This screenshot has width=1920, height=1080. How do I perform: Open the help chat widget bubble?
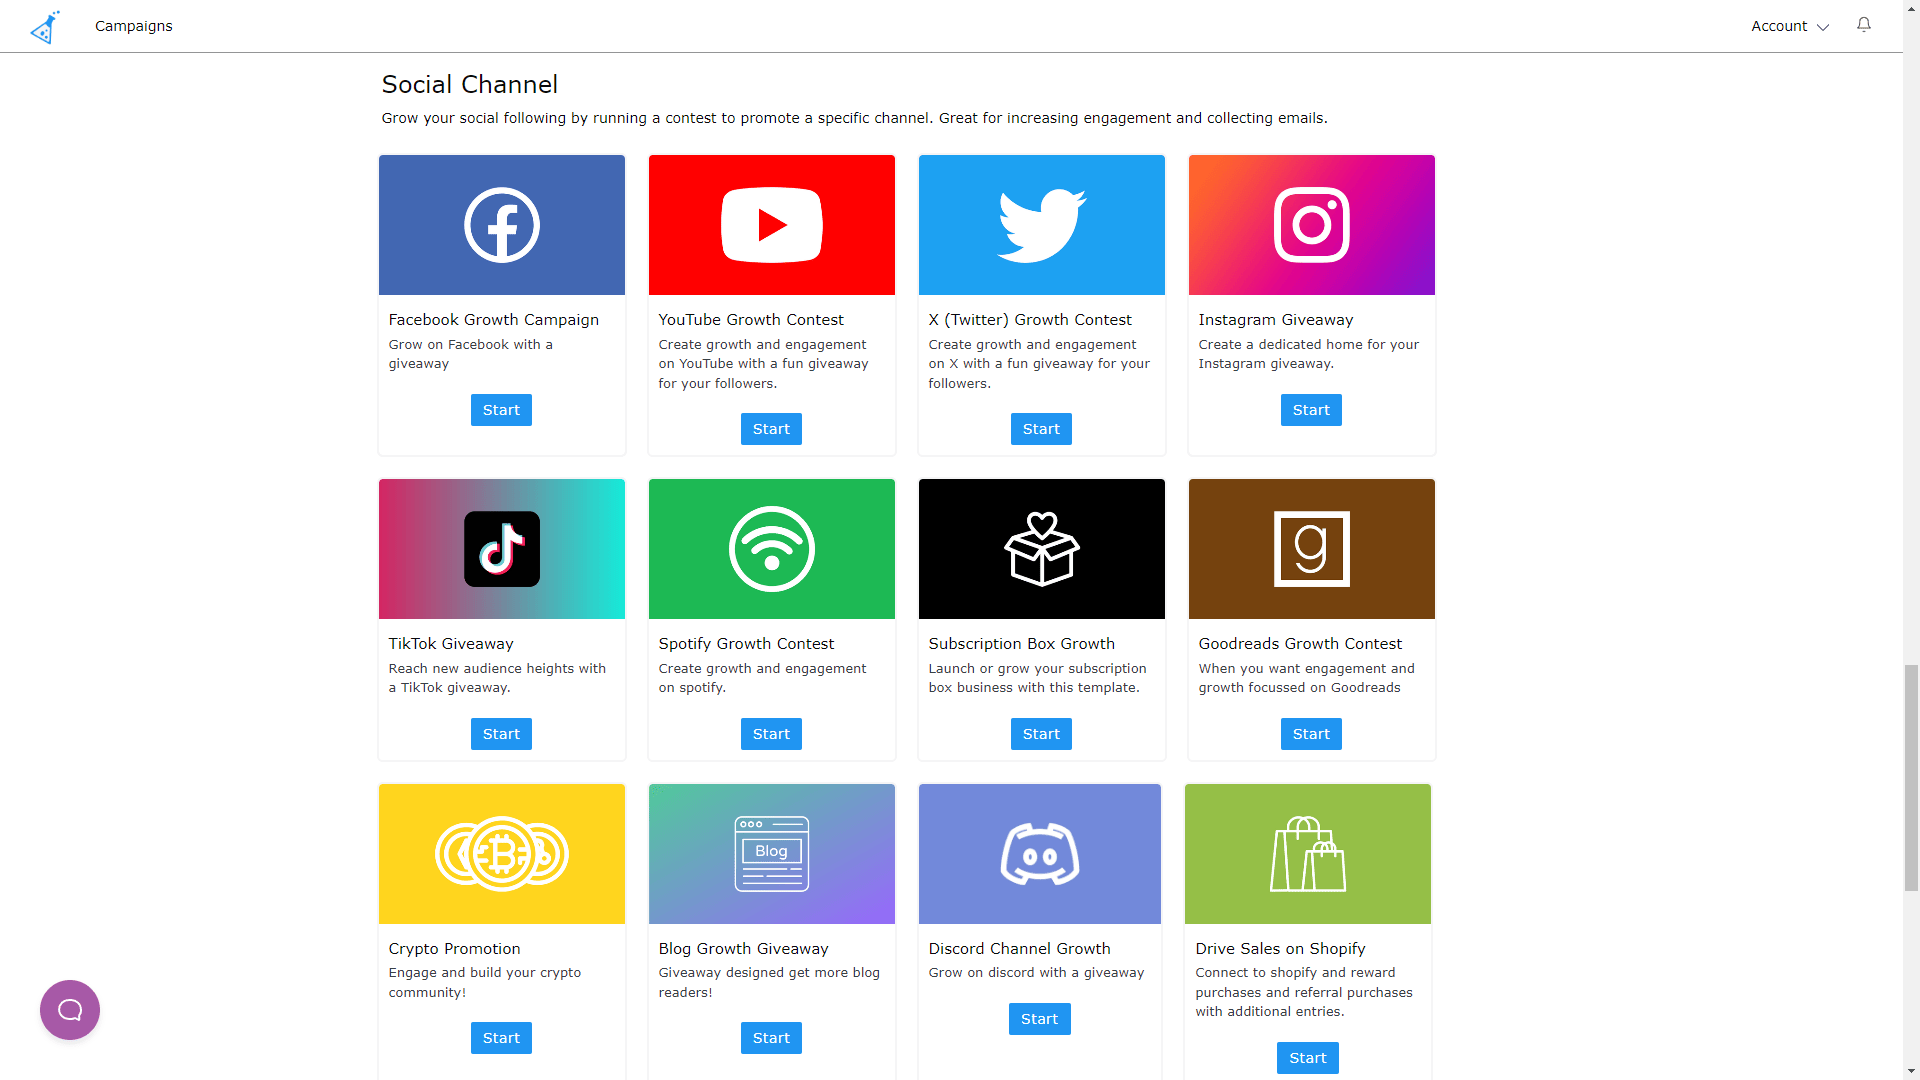[x=69, y=1010]
